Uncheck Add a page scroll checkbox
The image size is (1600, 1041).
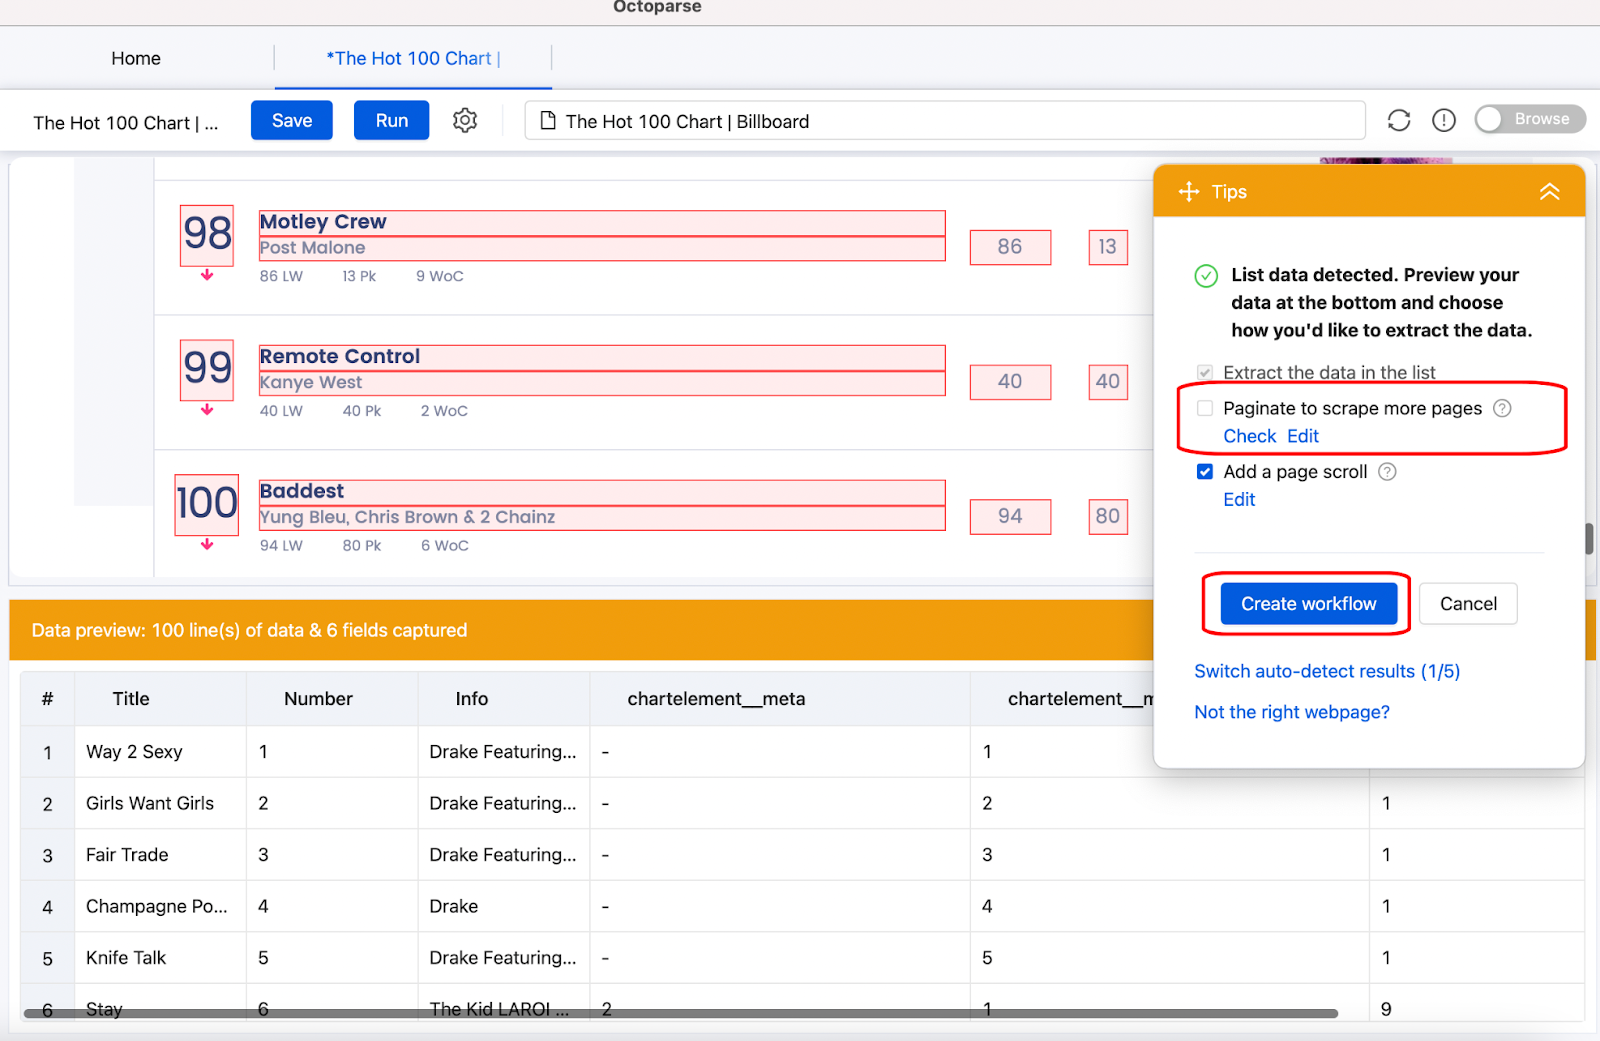(x=1205, y=472)
